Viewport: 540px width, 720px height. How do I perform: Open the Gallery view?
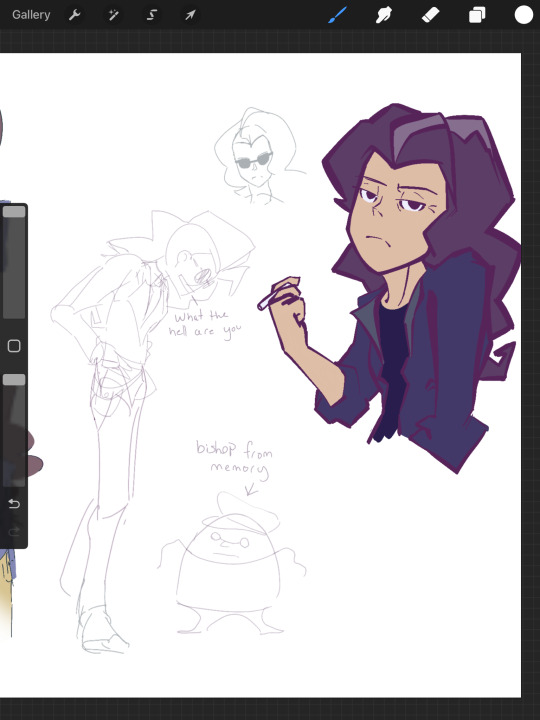coord(31,15)
